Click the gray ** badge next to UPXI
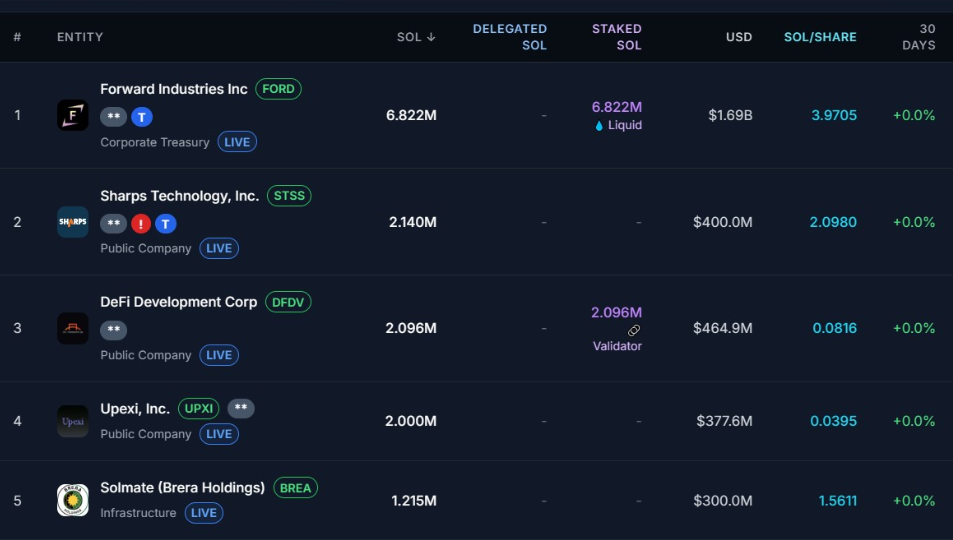 241,408
